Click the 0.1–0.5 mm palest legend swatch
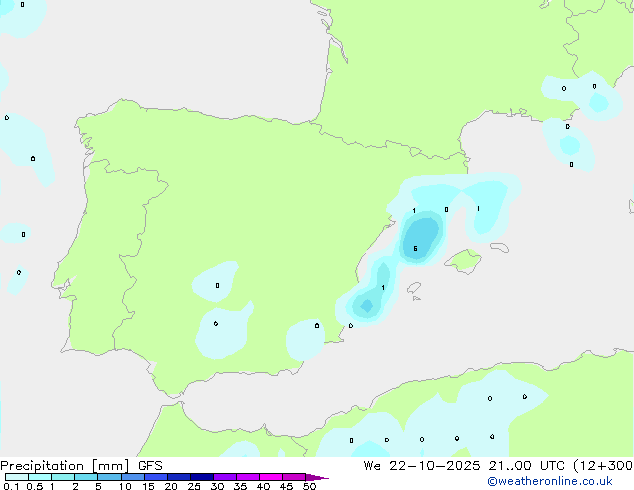Image resolution: width=634 pixels, height=490 pixels. point(17,477)
